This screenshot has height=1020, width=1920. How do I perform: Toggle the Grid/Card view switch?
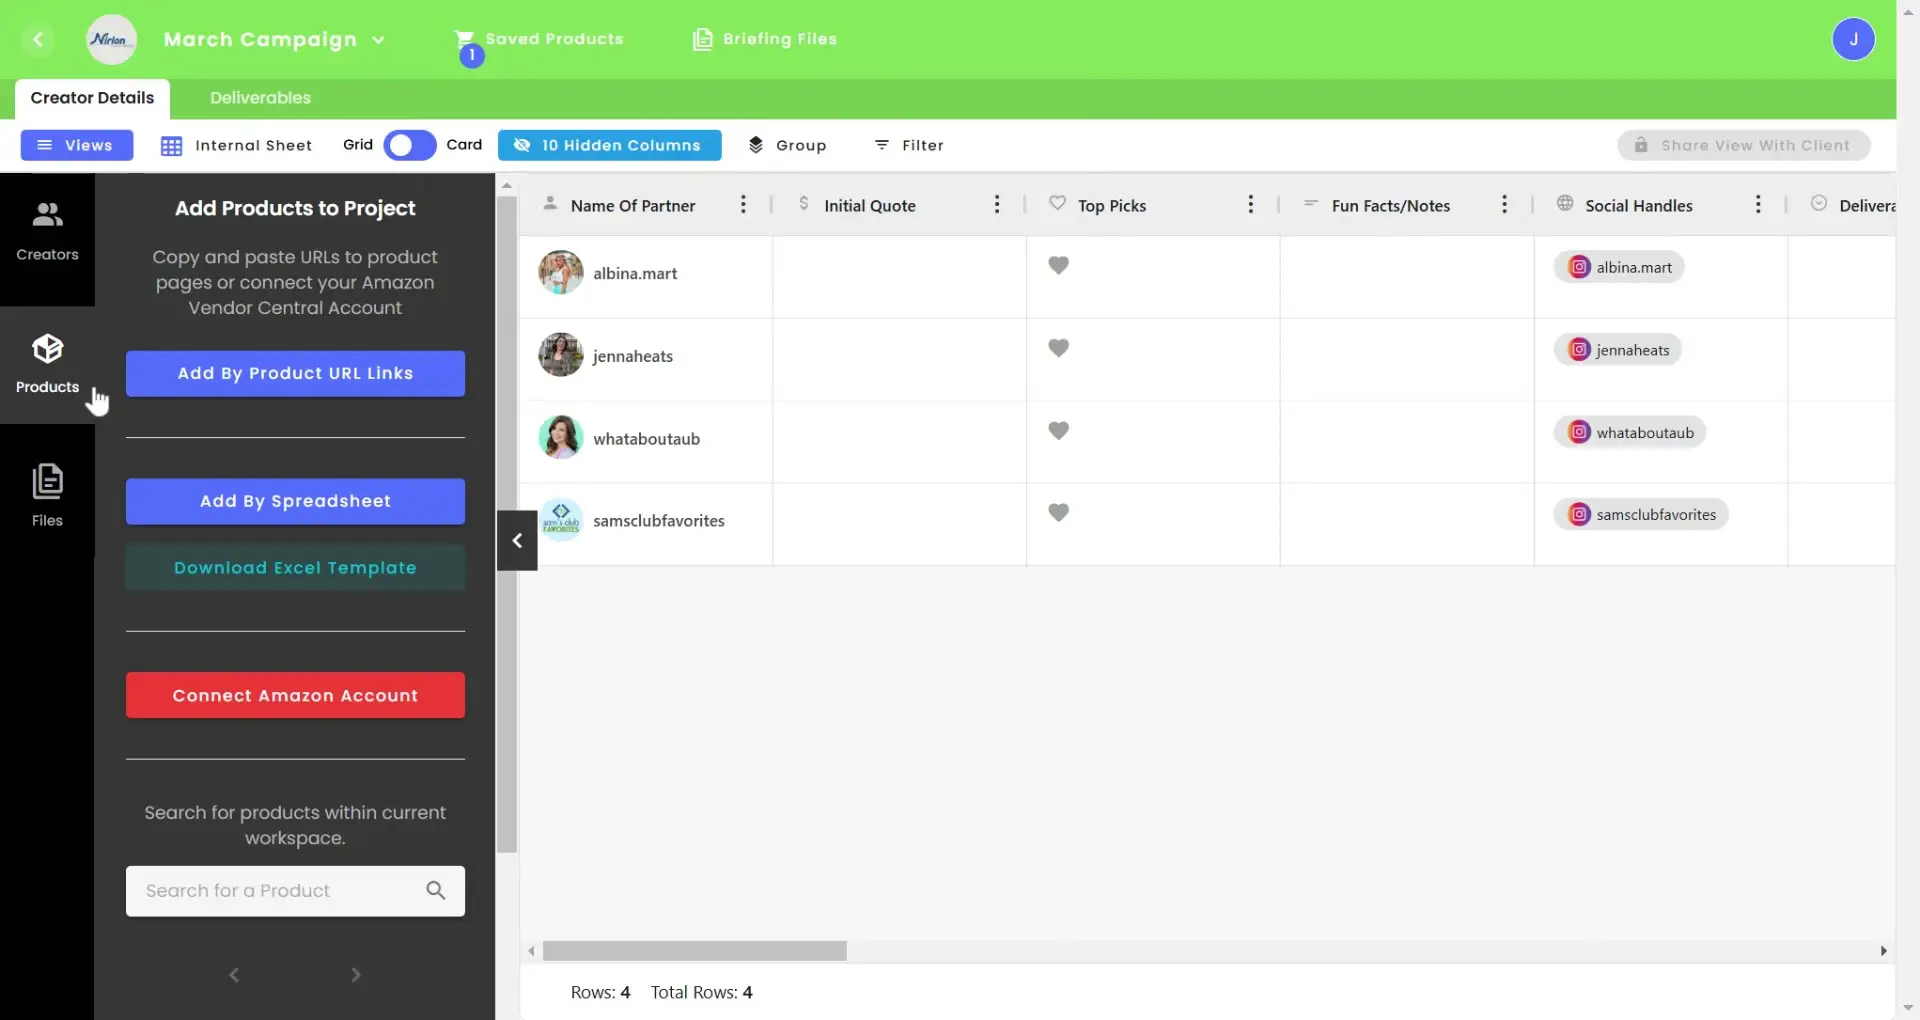[x=408, y=145]
